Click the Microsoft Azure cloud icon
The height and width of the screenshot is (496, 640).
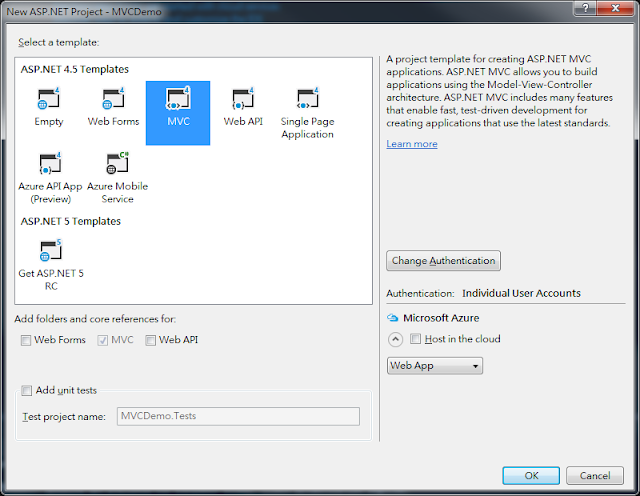coord(392,318)
